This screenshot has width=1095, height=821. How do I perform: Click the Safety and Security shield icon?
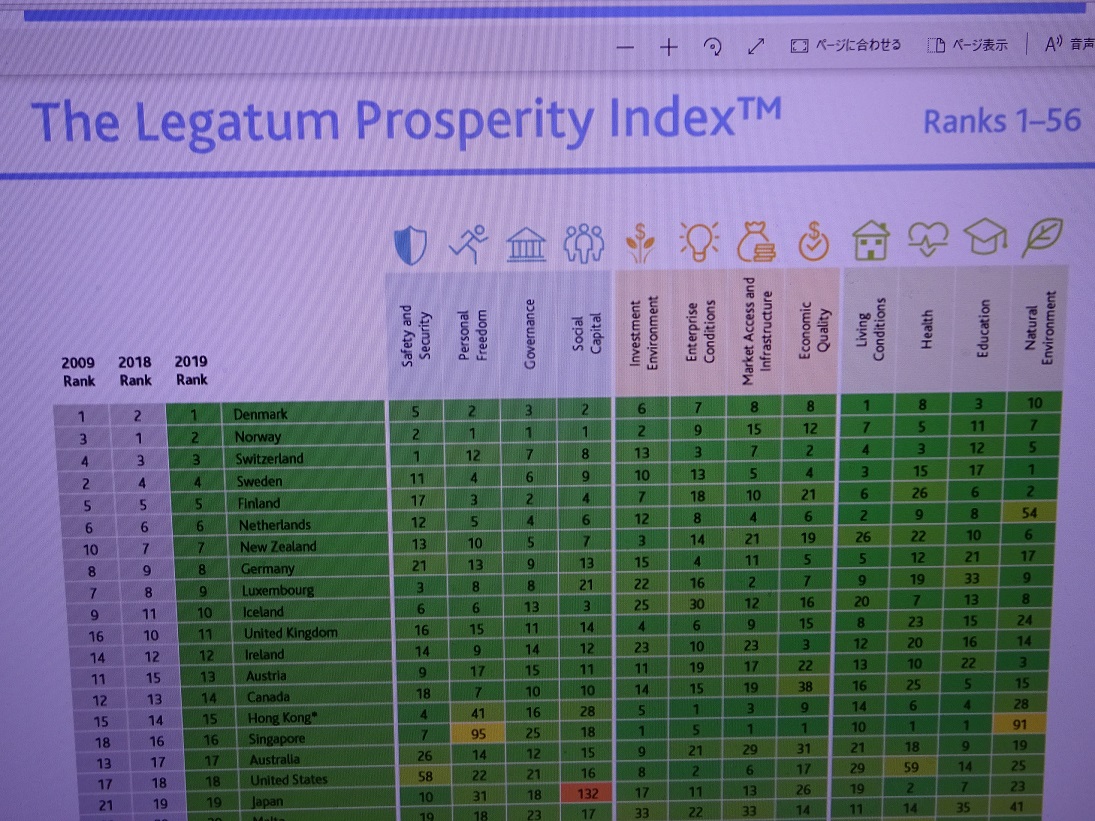coord(411,244)
